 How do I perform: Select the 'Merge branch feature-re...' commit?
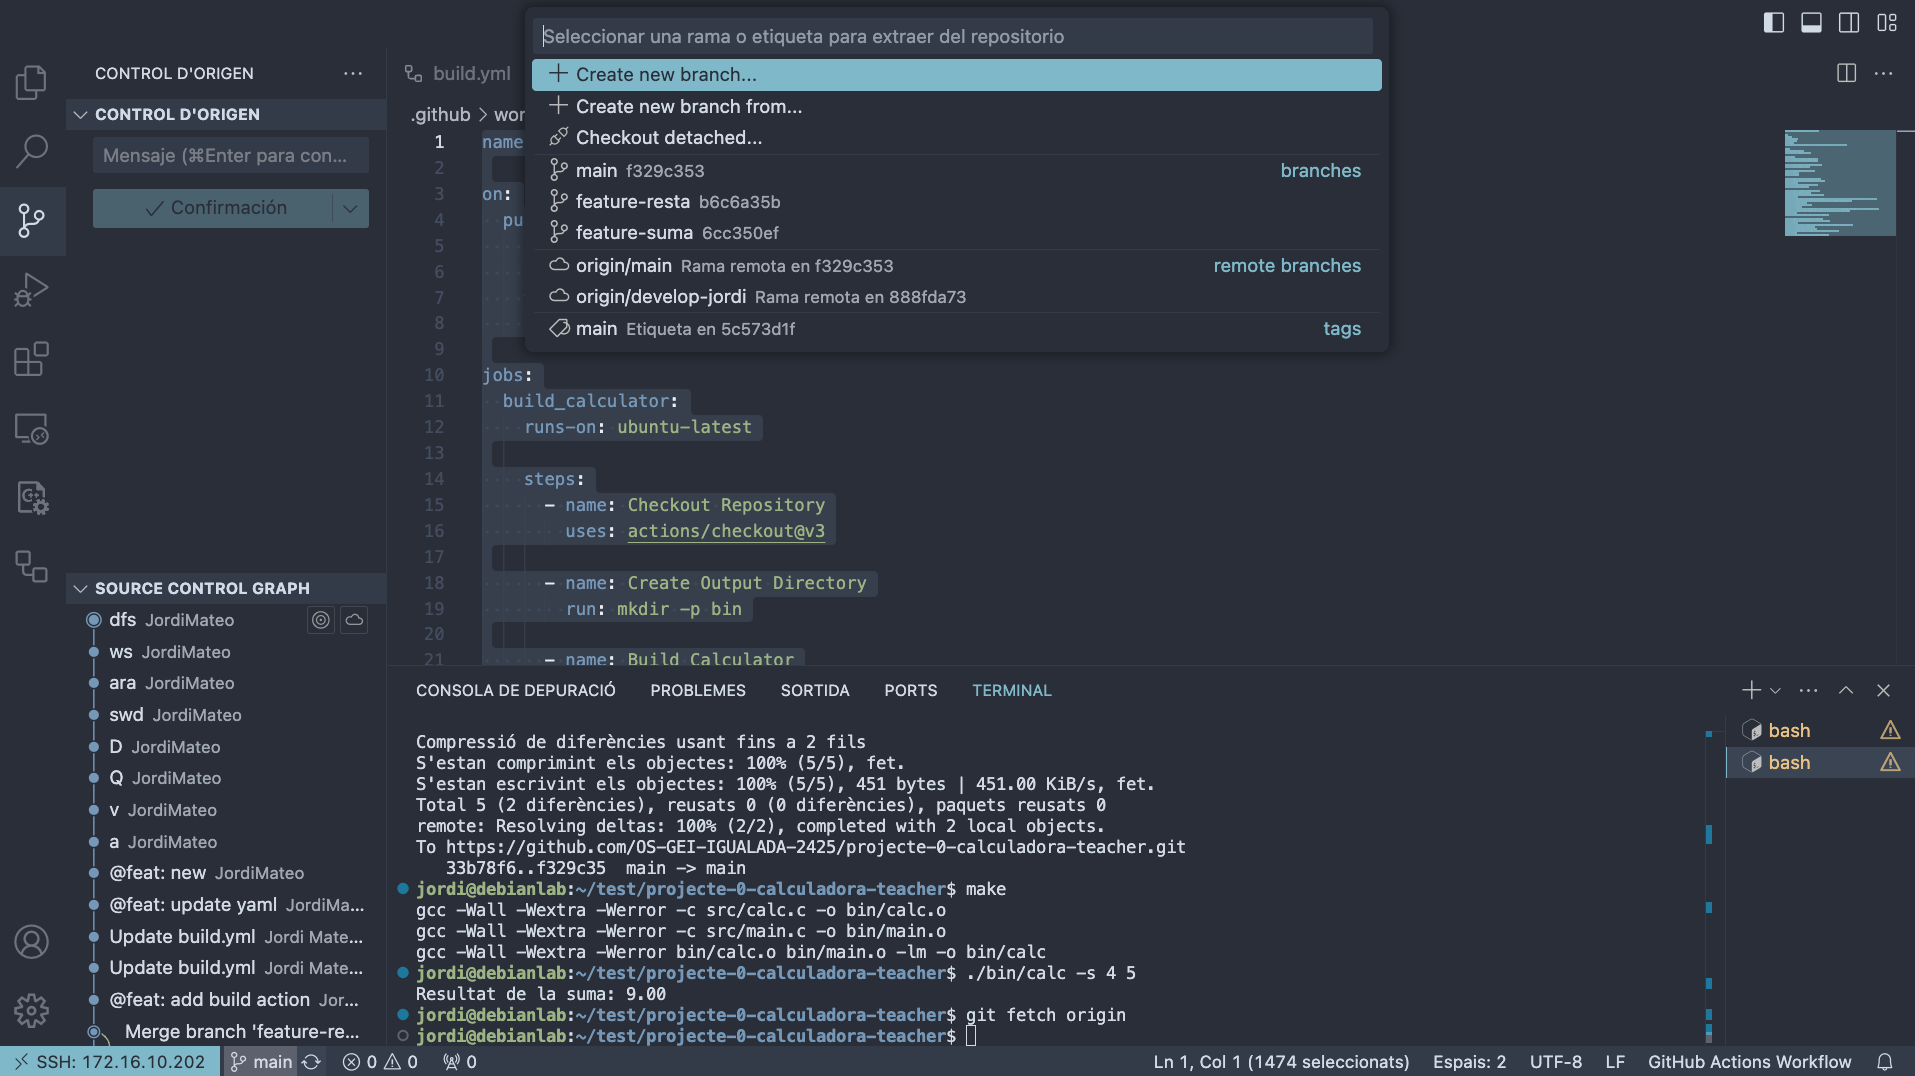[x=226, y=1031]
